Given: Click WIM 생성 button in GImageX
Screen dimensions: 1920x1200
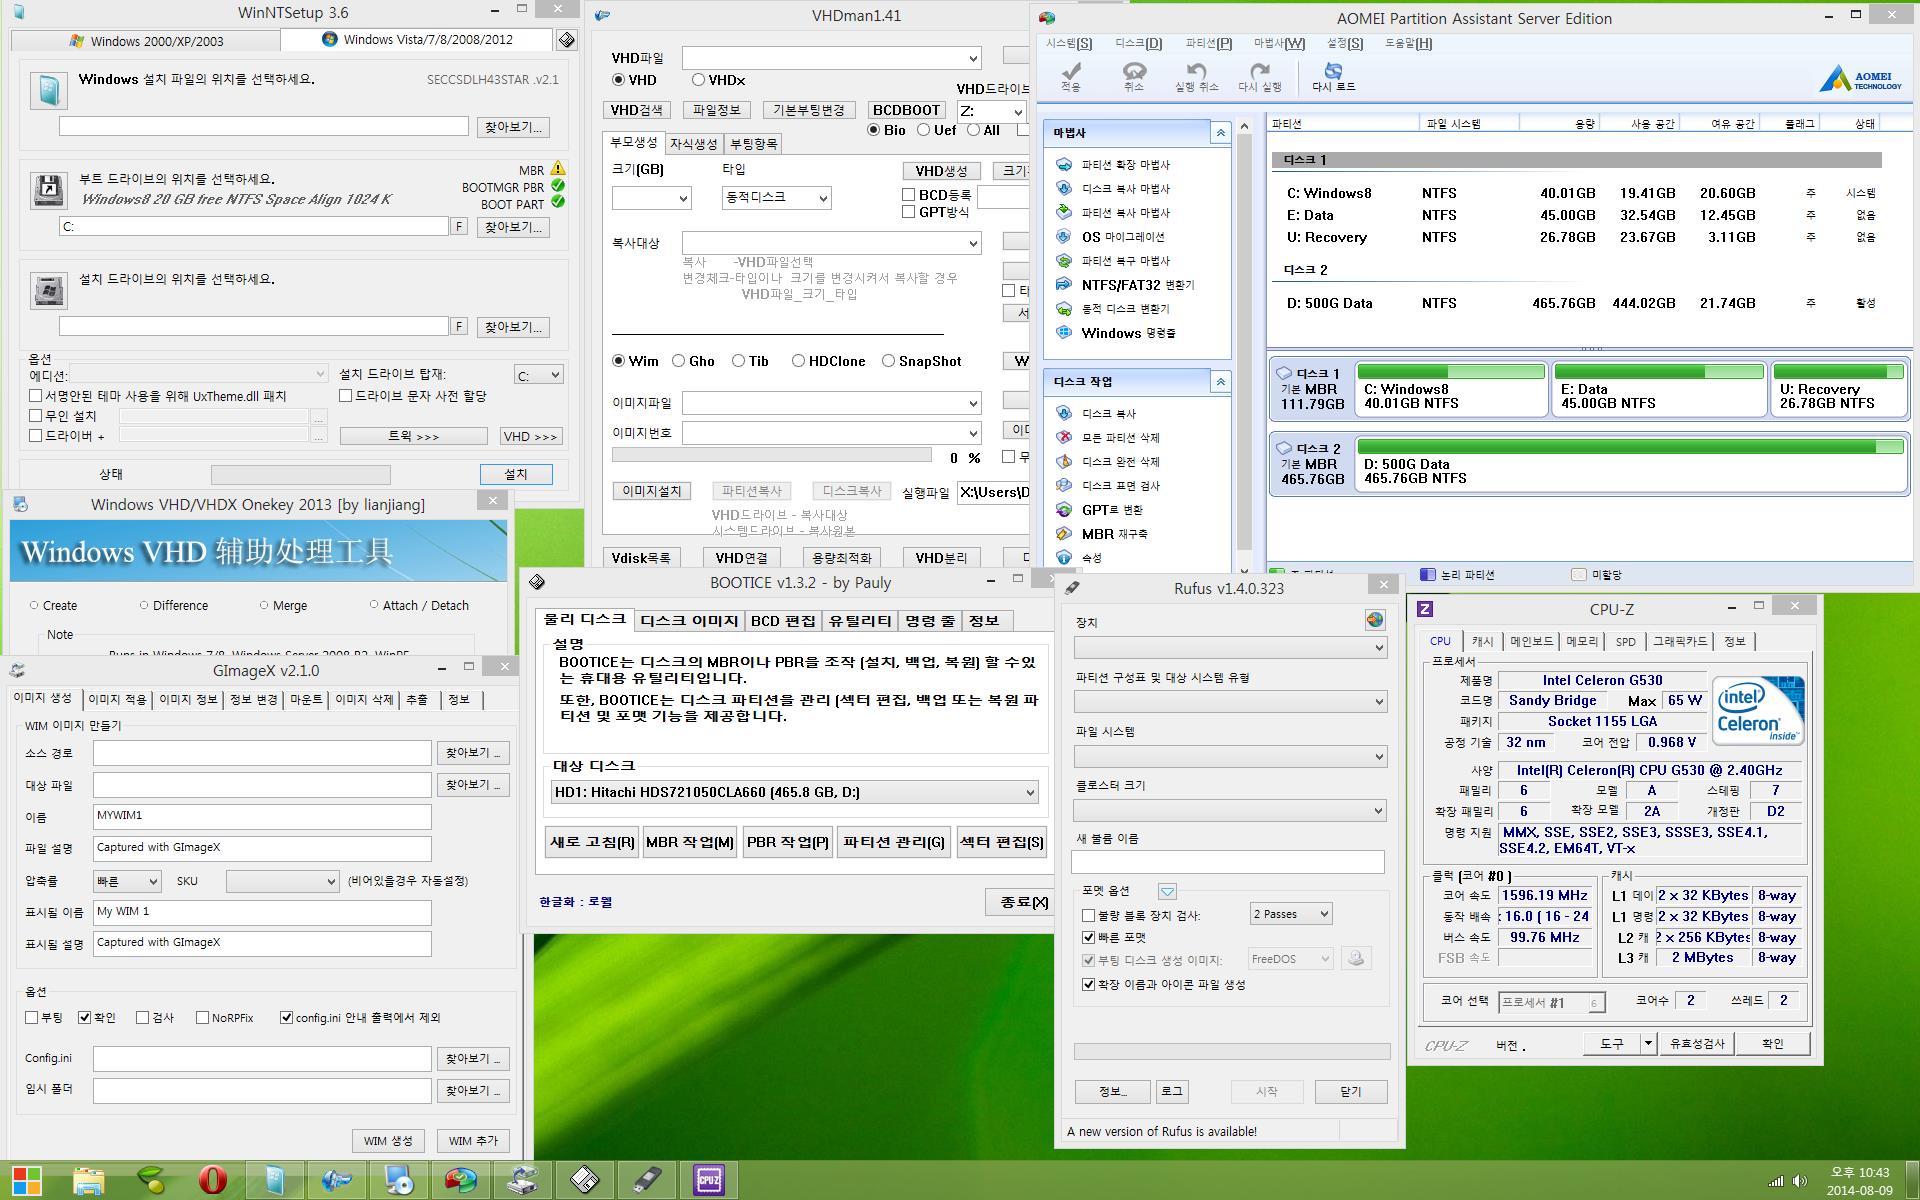Looking at the screenshot, I should [388, 1141].
